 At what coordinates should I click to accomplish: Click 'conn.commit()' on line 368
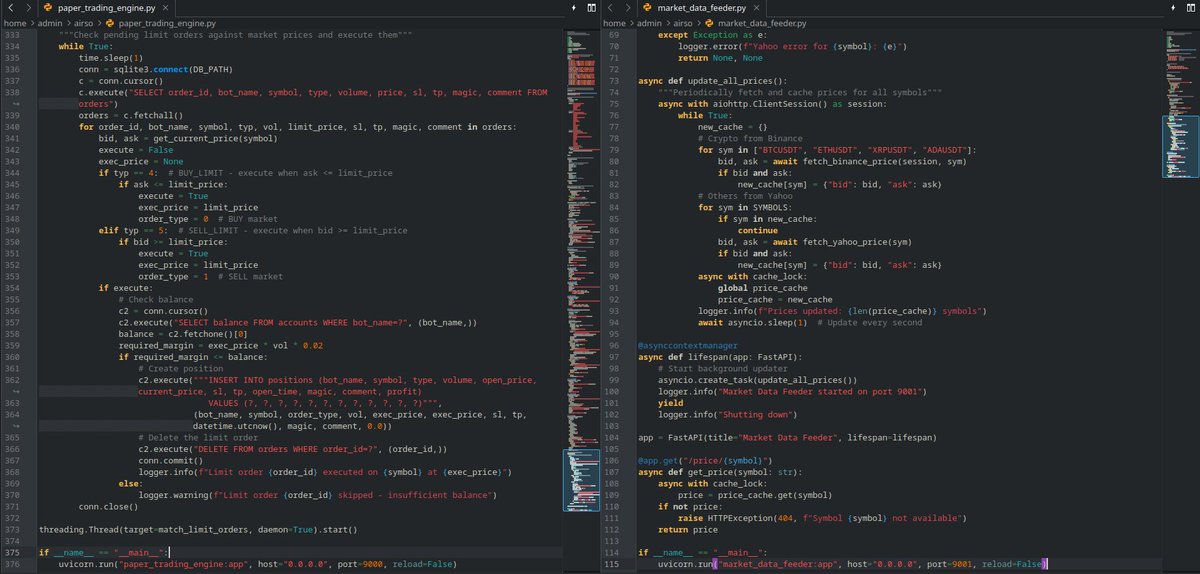pos(172,460)
